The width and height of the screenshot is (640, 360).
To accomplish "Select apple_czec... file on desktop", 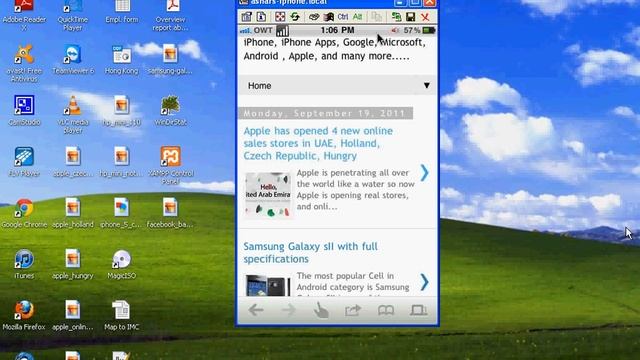I will click(73, 162).
